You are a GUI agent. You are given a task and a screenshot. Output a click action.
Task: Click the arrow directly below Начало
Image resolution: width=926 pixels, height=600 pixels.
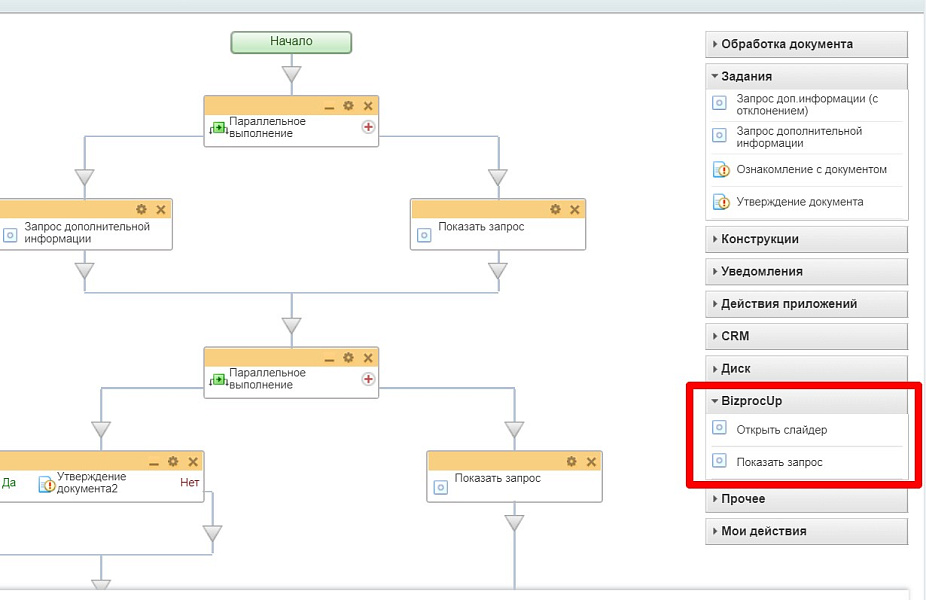coord(291,73)
